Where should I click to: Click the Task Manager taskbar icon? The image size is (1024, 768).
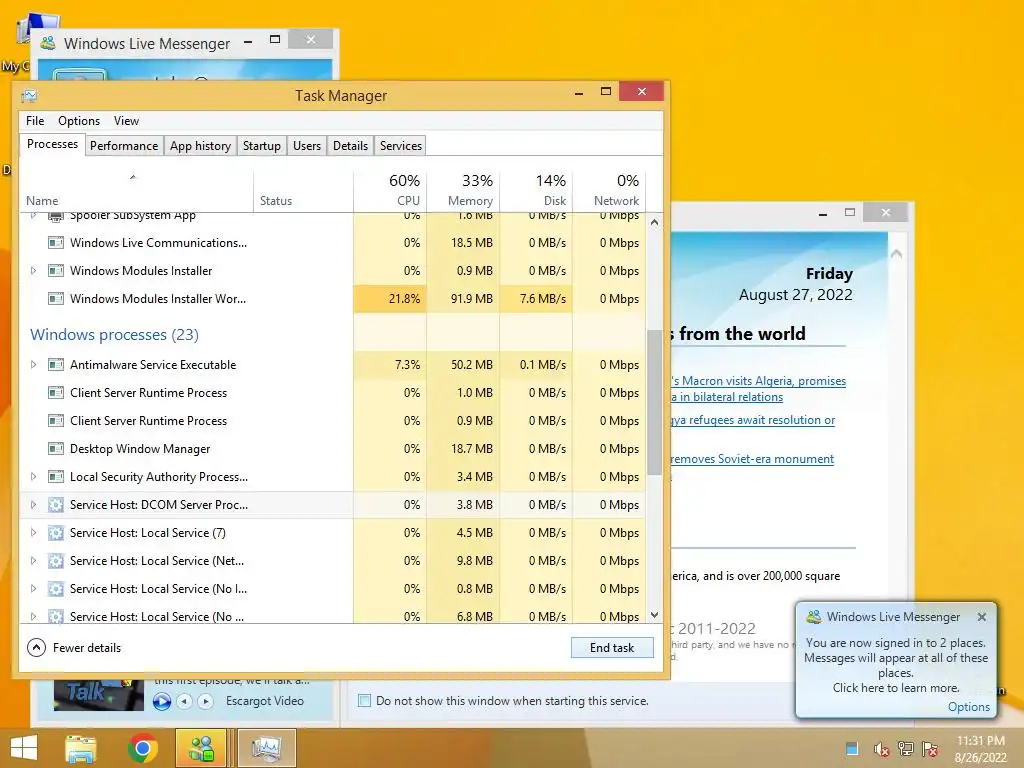pos(266,748)
